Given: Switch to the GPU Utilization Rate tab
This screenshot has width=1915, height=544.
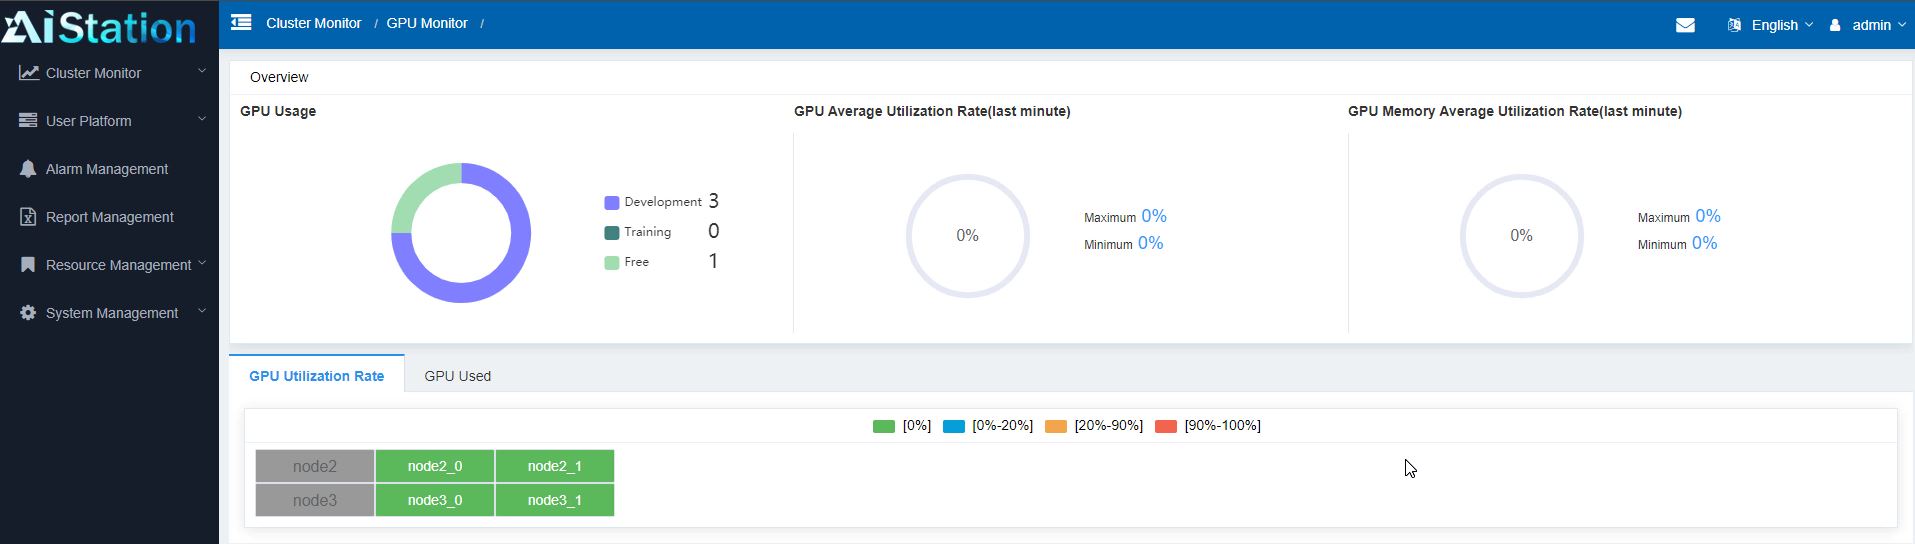Looking at the screenshot, I should click(x=316, y=376).
